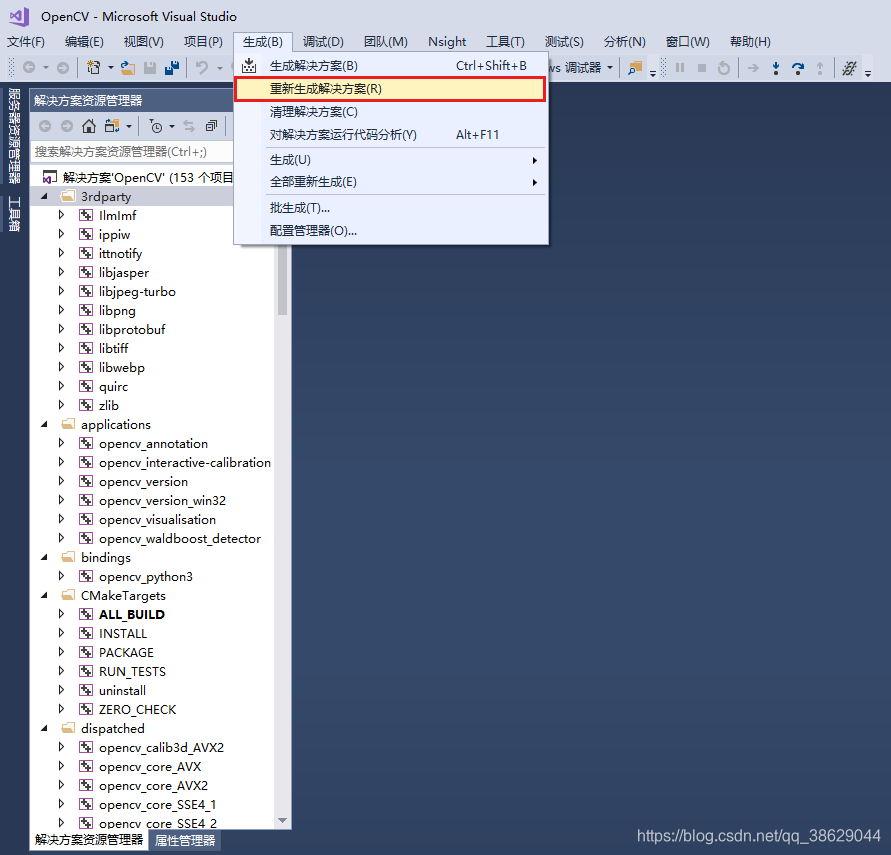
Task: Select the INSTALL project
Action: (123, 633)
